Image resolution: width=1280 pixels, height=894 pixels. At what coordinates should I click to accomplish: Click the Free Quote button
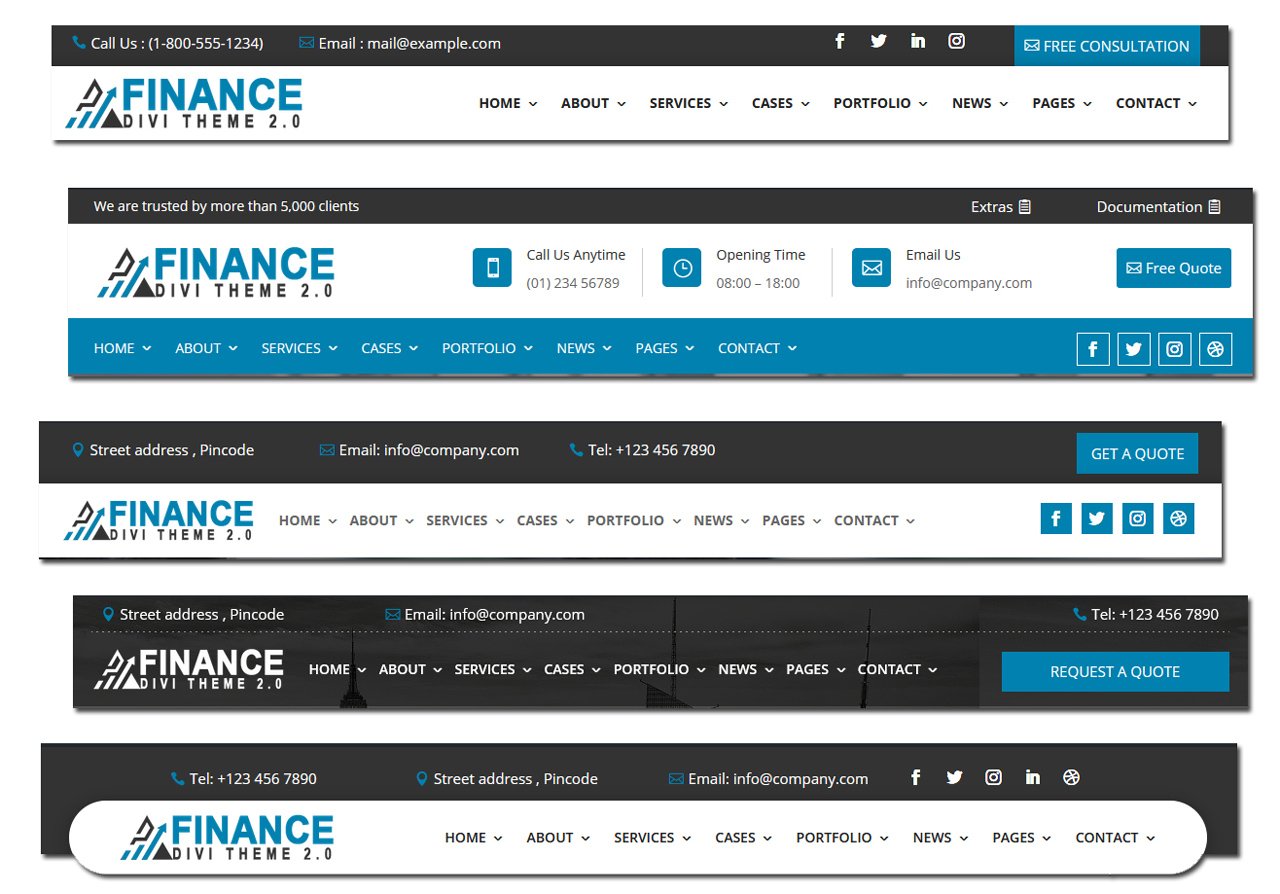click(1174, 268)
